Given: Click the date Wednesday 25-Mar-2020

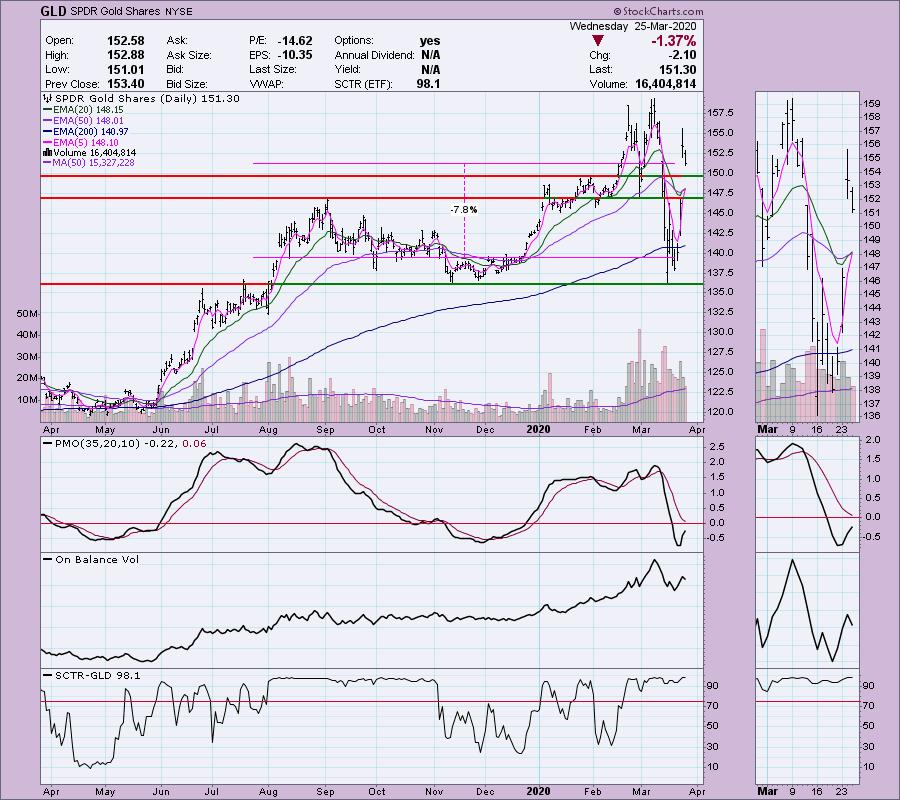Looking at the screenshot, I should tap(633, 26).
